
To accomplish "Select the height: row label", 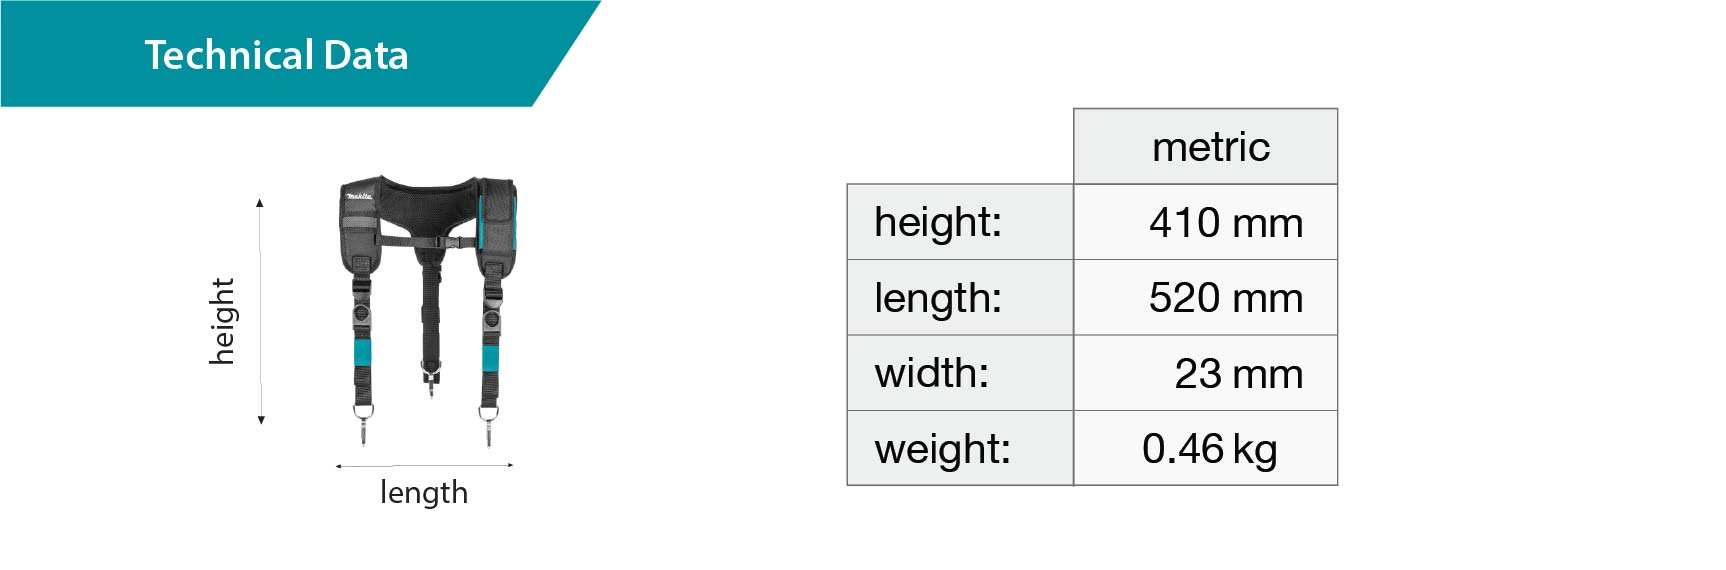I will click(x=938, y=222).
